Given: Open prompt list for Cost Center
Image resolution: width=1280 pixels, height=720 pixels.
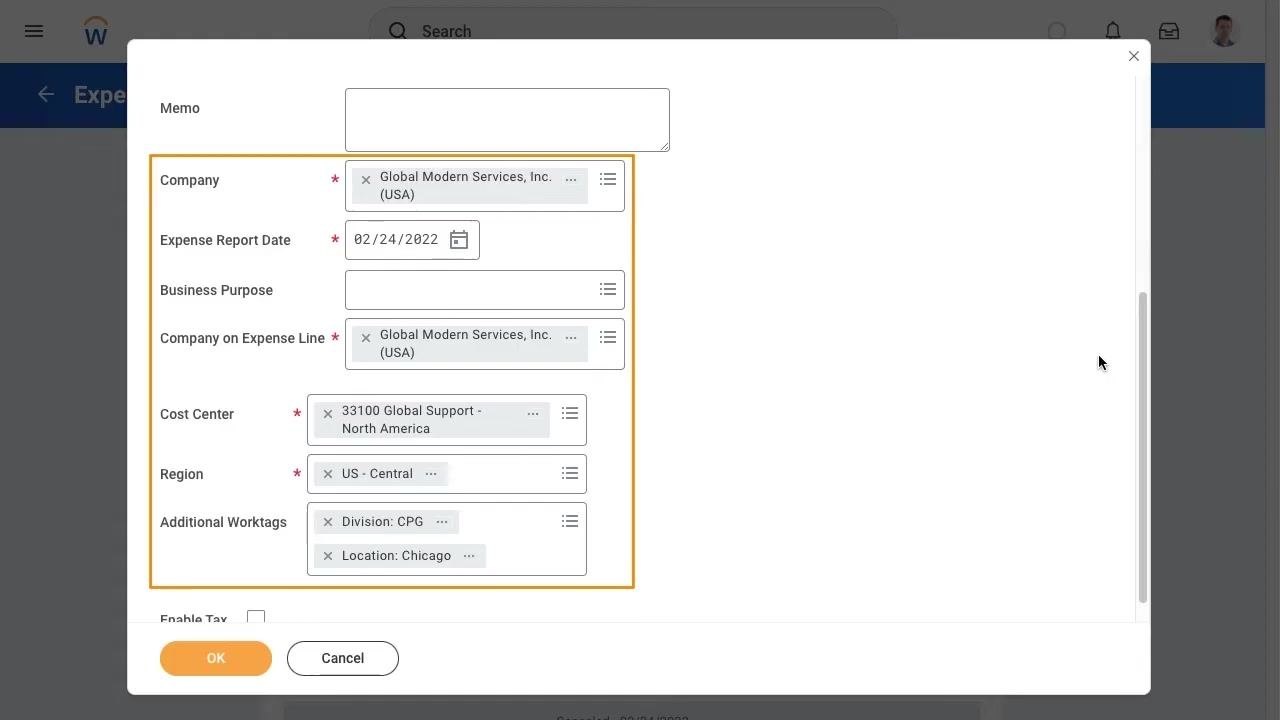Looking at the screenshot, I should [x=570, y=413].
